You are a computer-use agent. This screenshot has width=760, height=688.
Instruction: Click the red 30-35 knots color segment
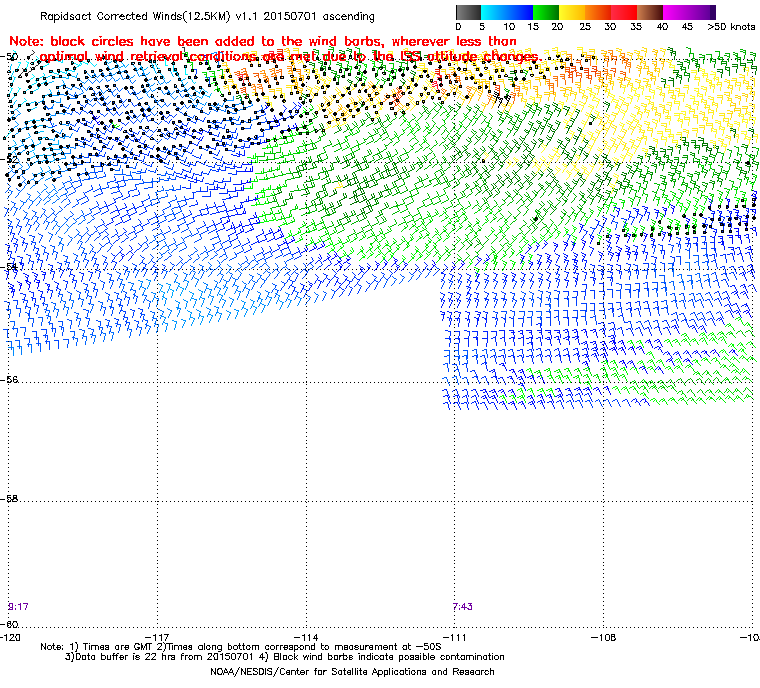pyautogui.click(x=624, y=12)
